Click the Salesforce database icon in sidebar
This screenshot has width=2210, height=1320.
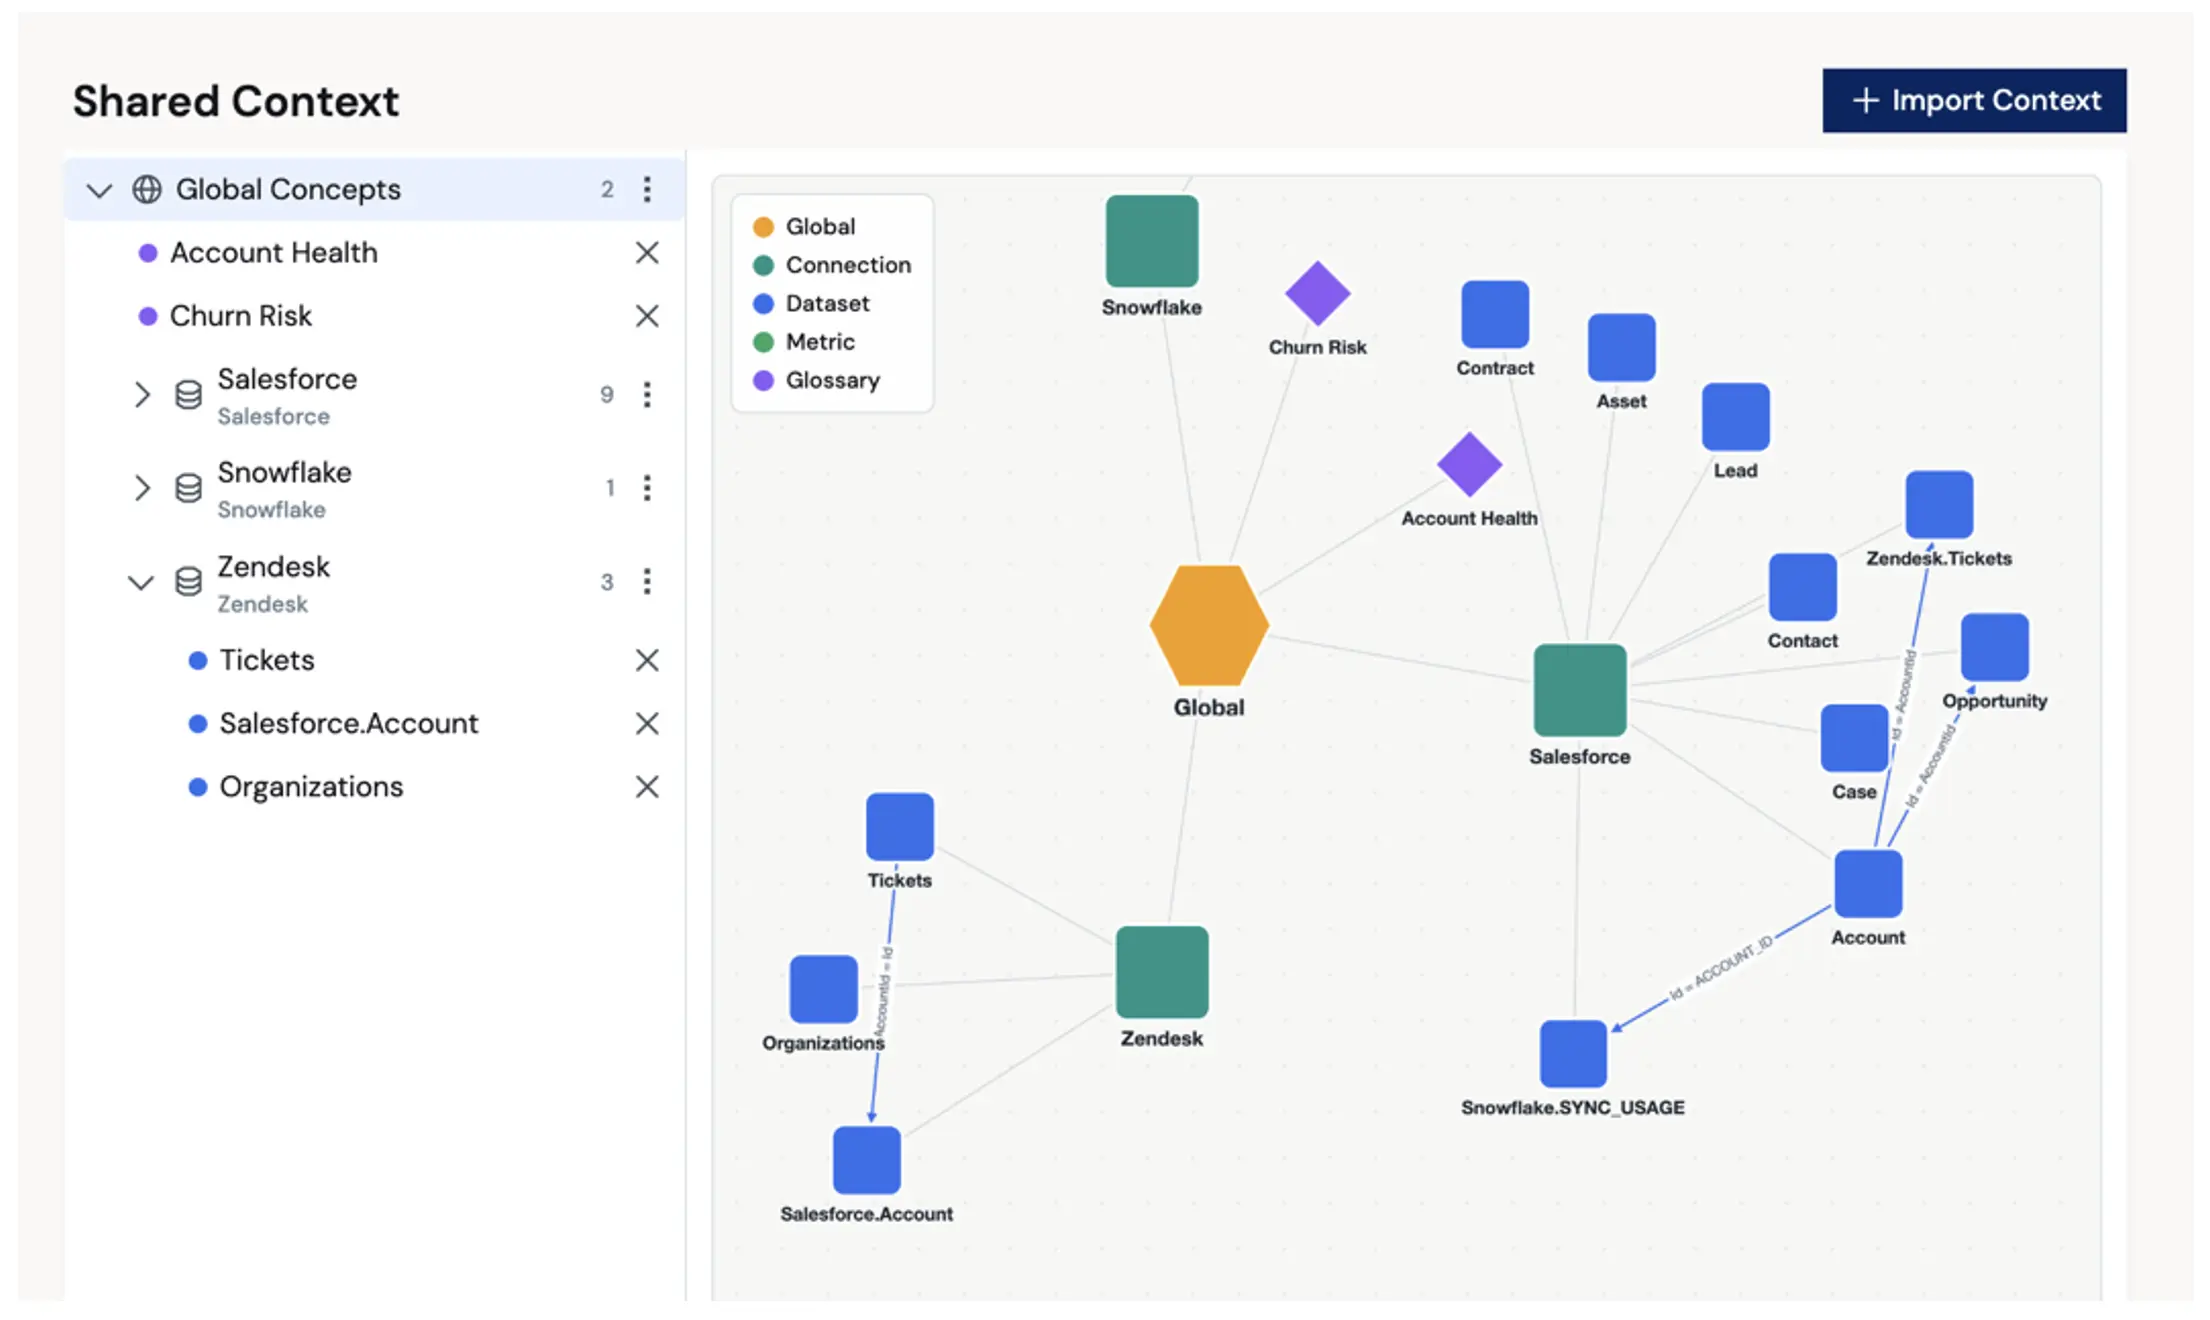pyautogui.click(x=188, y=395)
